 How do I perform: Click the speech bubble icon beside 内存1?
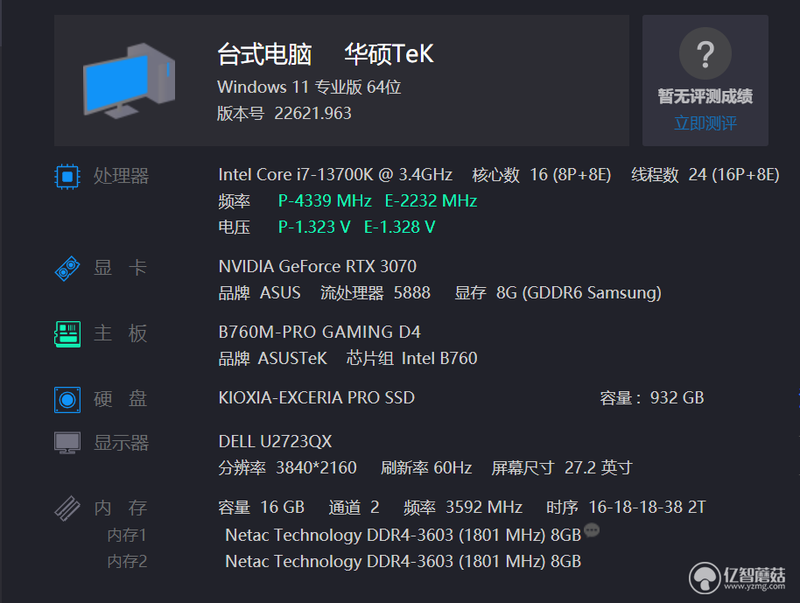click(x=591, y=530)
